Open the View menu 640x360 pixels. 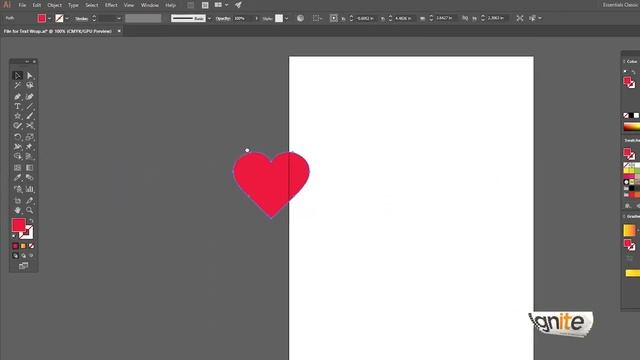129,5
